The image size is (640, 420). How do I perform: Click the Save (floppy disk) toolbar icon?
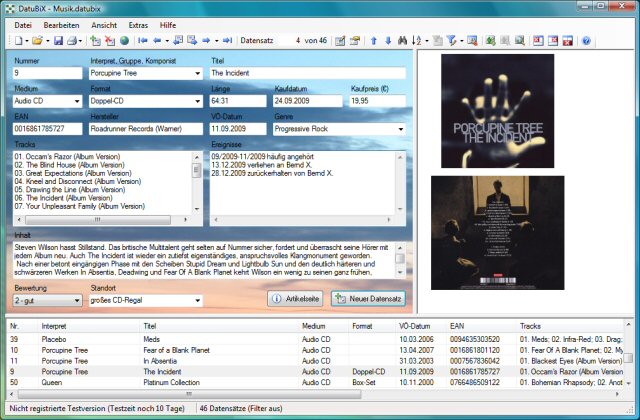(58, 41)
